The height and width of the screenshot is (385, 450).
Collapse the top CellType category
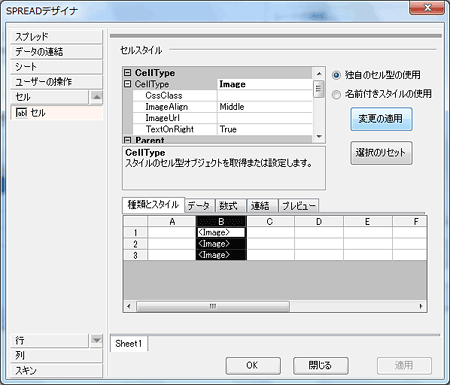tap(127, 72)
